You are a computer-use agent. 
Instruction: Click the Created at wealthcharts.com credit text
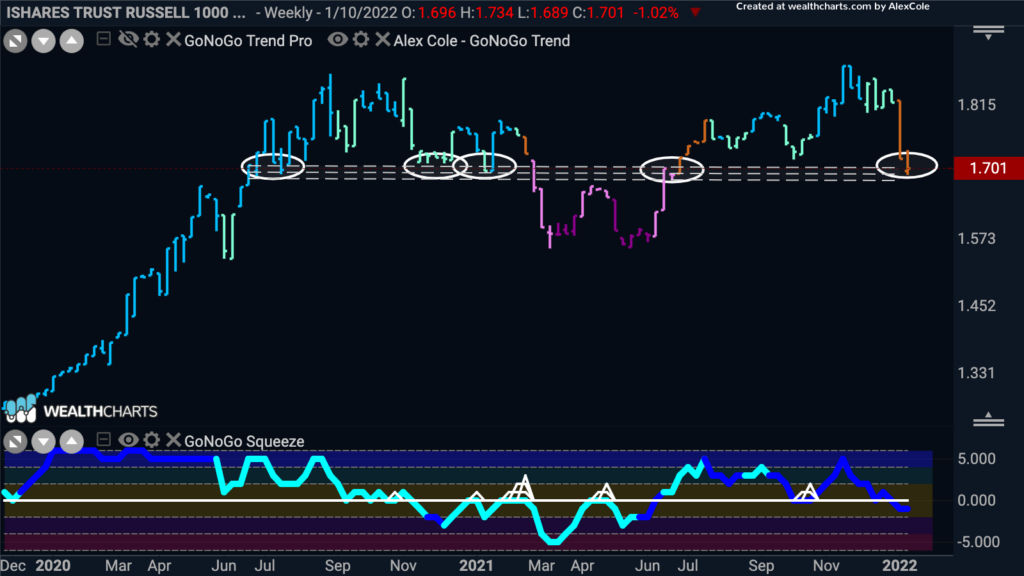point(833,7)
